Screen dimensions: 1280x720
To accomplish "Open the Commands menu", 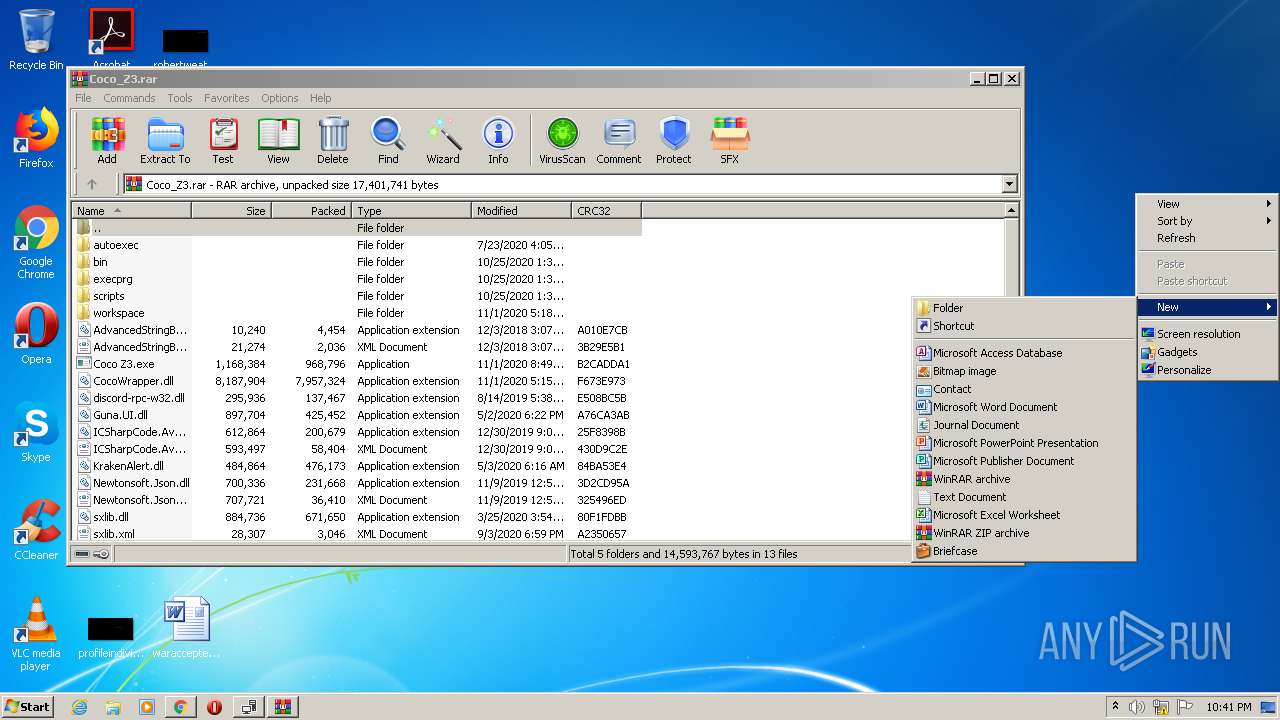I will click(129, 98).
